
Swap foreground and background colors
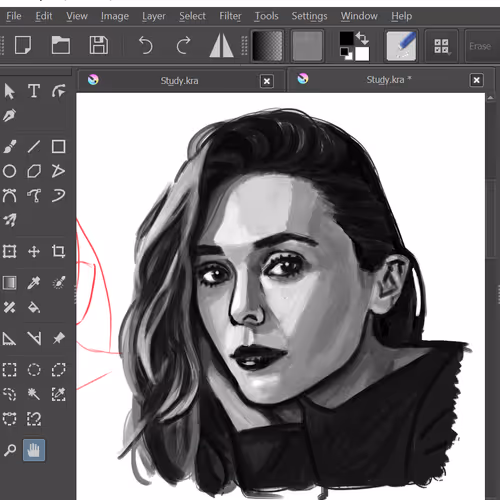point(362,38)
